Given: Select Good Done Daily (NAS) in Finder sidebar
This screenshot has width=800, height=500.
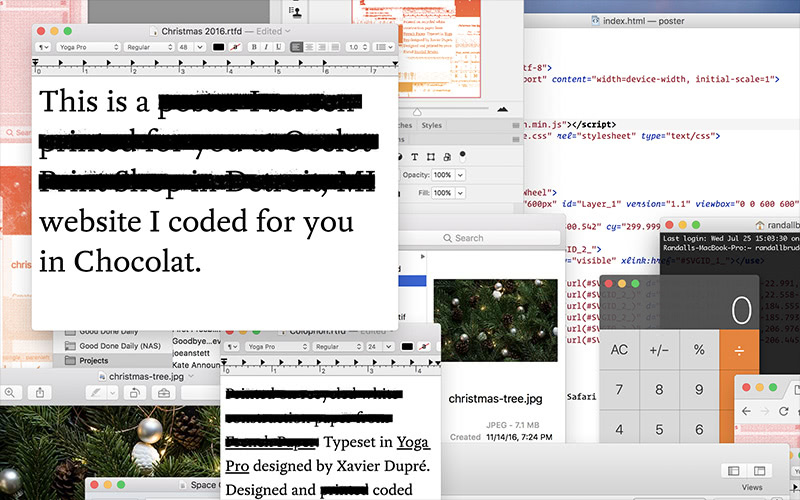Looking at the screenshot, I should (x=113, y=346).
